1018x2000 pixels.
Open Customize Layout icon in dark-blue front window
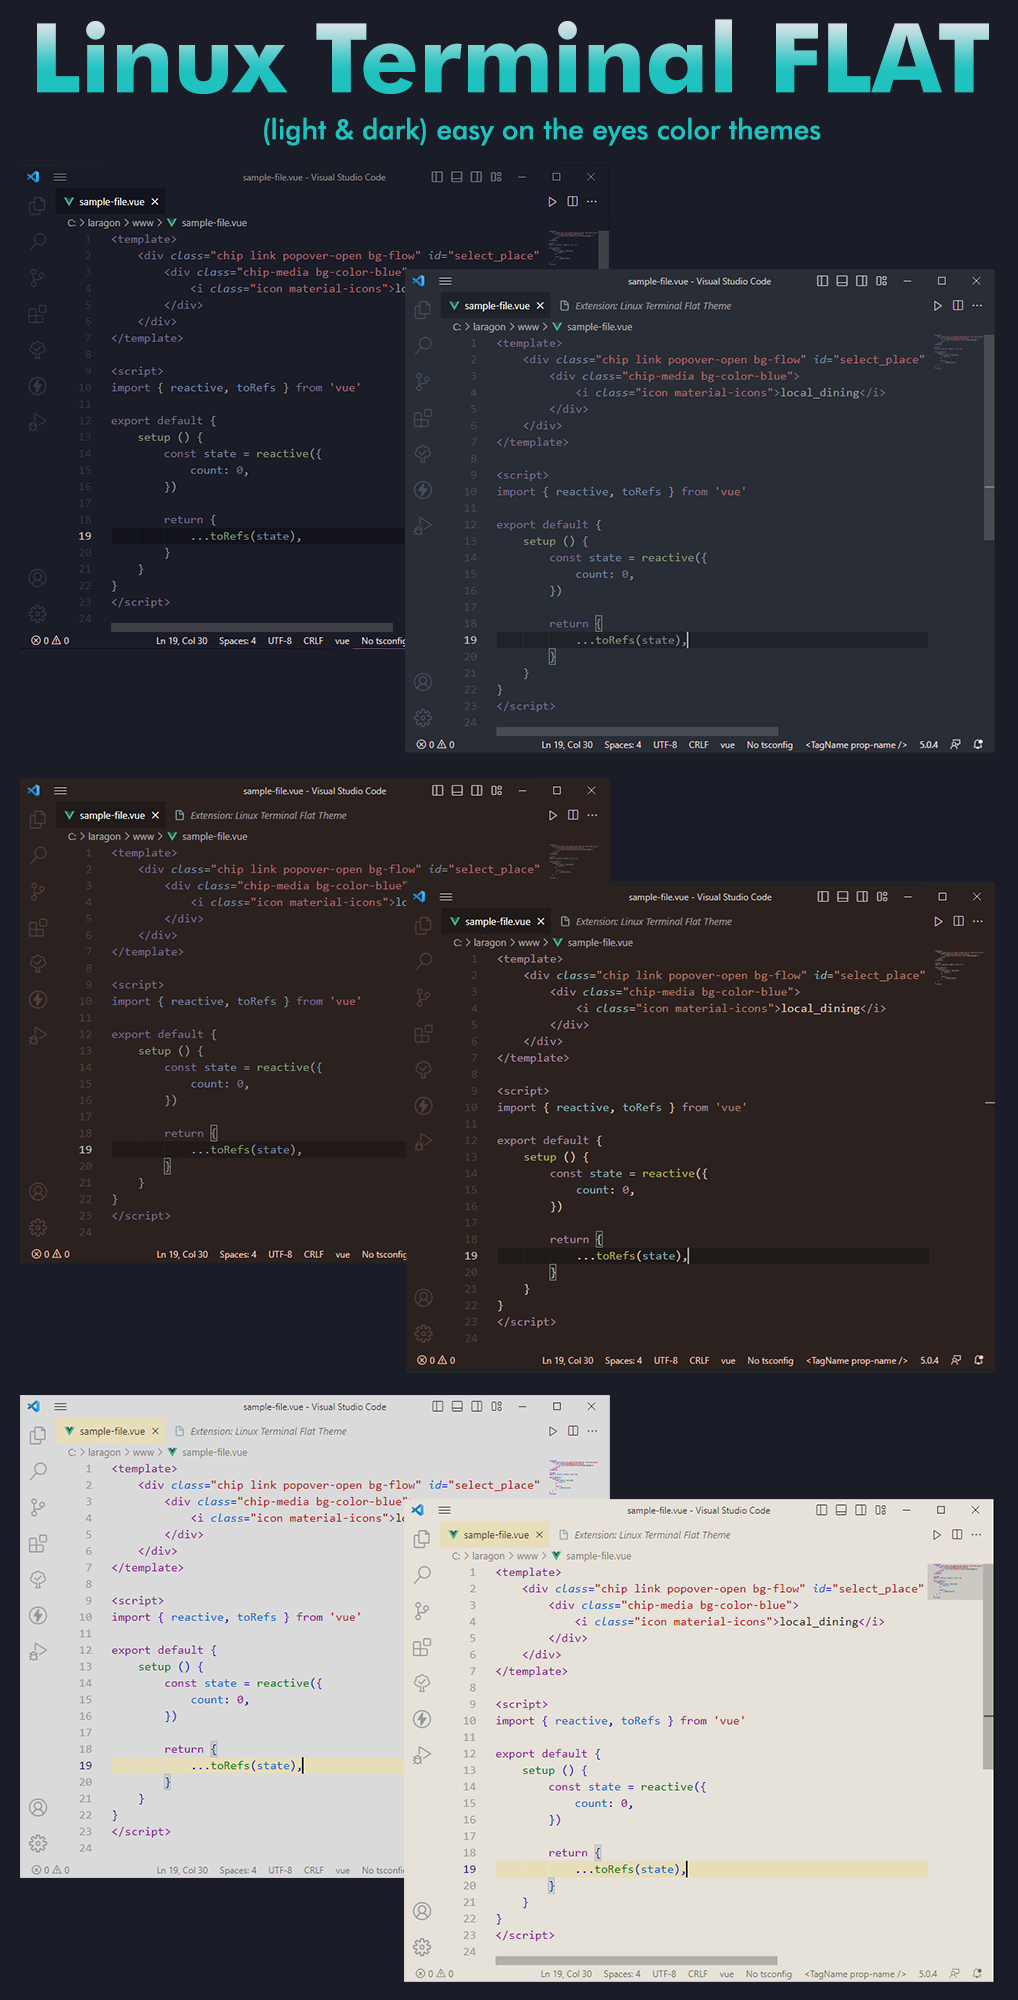click(x=881, y=281)
